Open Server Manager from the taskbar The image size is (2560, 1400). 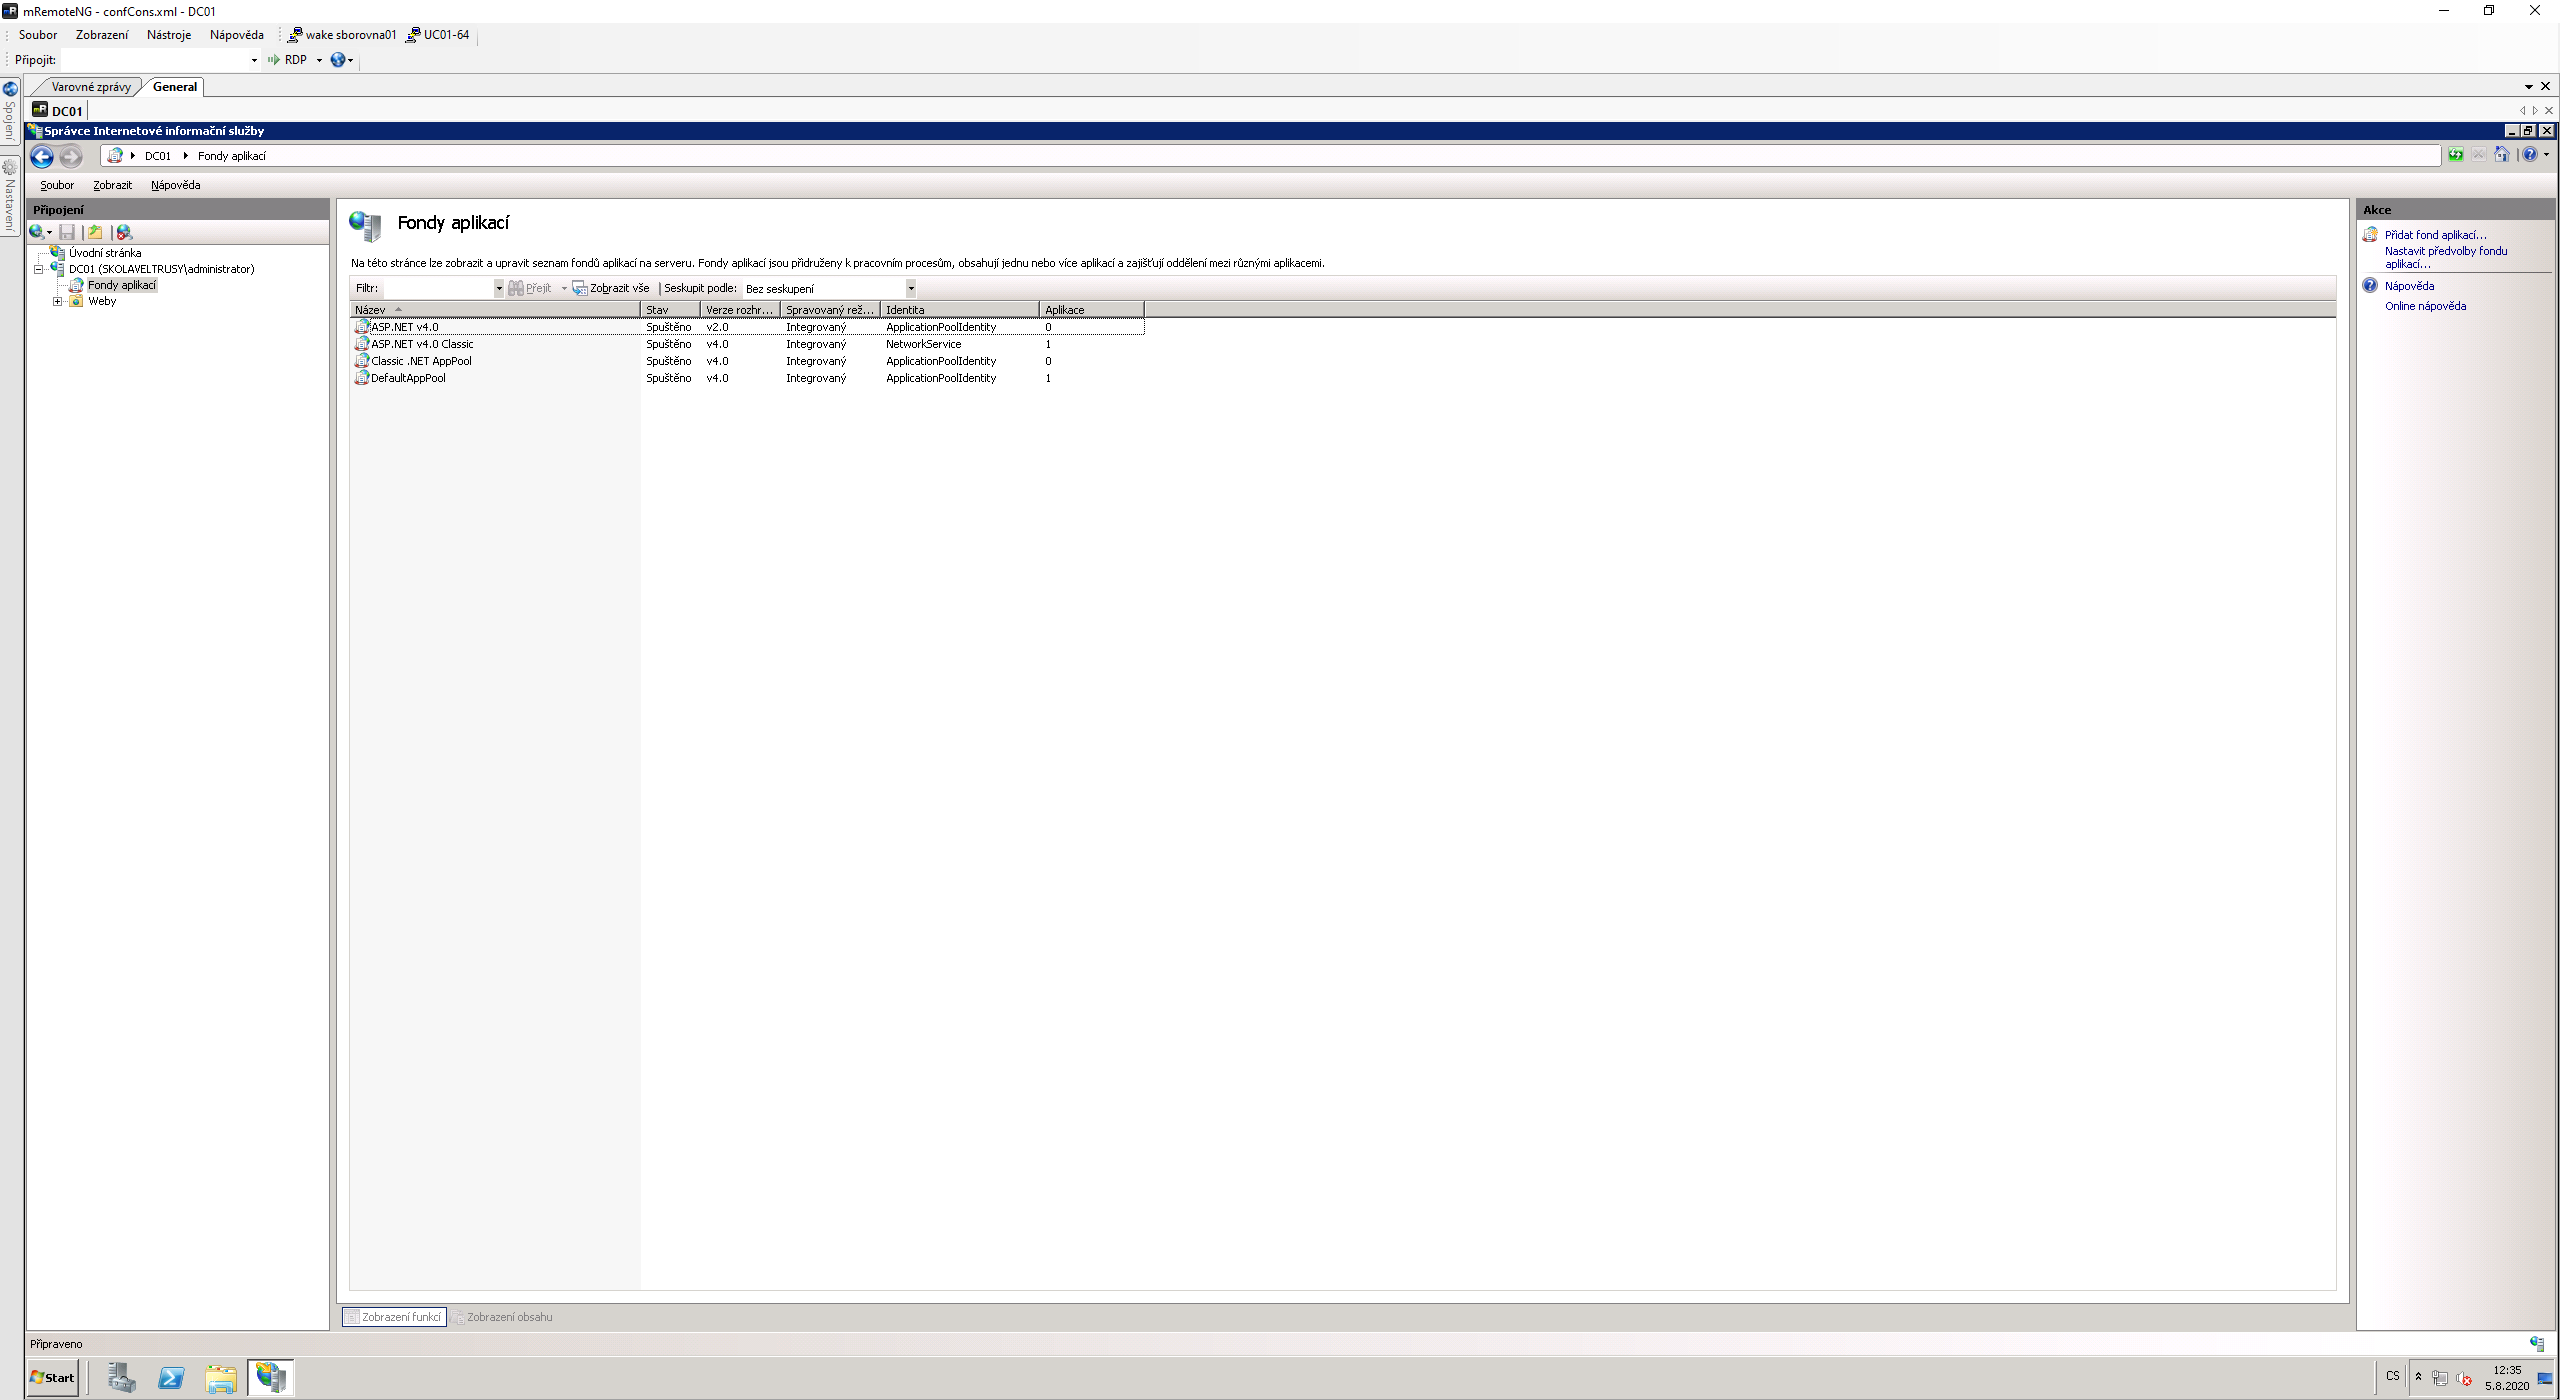pyautogui.click(x=121, y=1377)
